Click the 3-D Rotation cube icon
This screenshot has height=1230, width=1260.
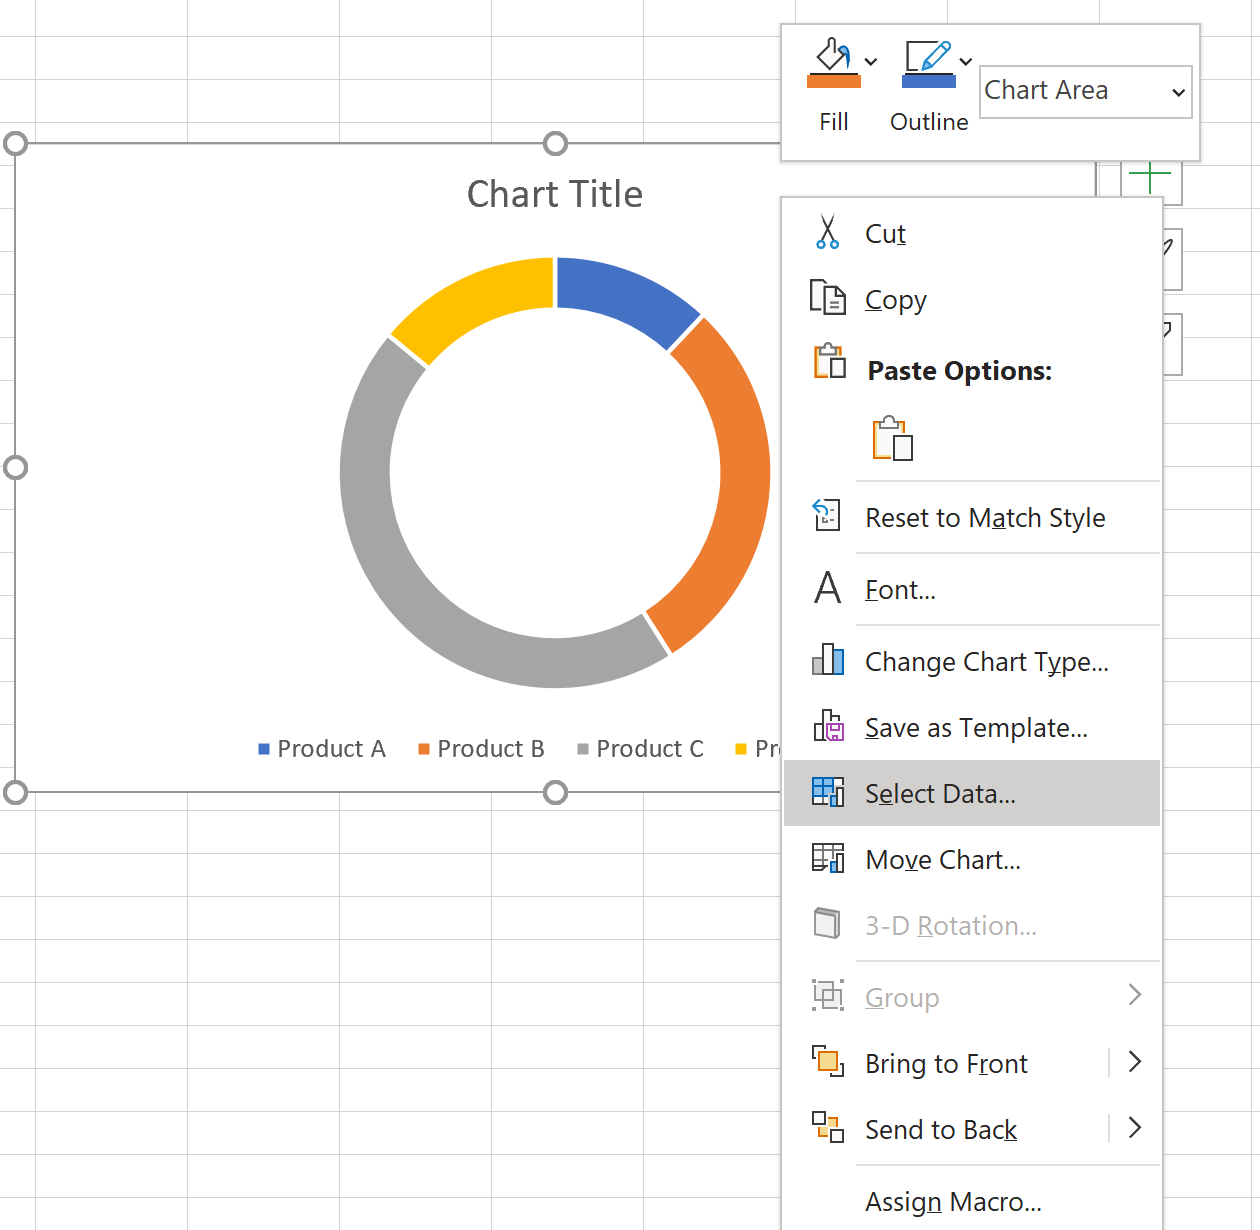(827, 924)
